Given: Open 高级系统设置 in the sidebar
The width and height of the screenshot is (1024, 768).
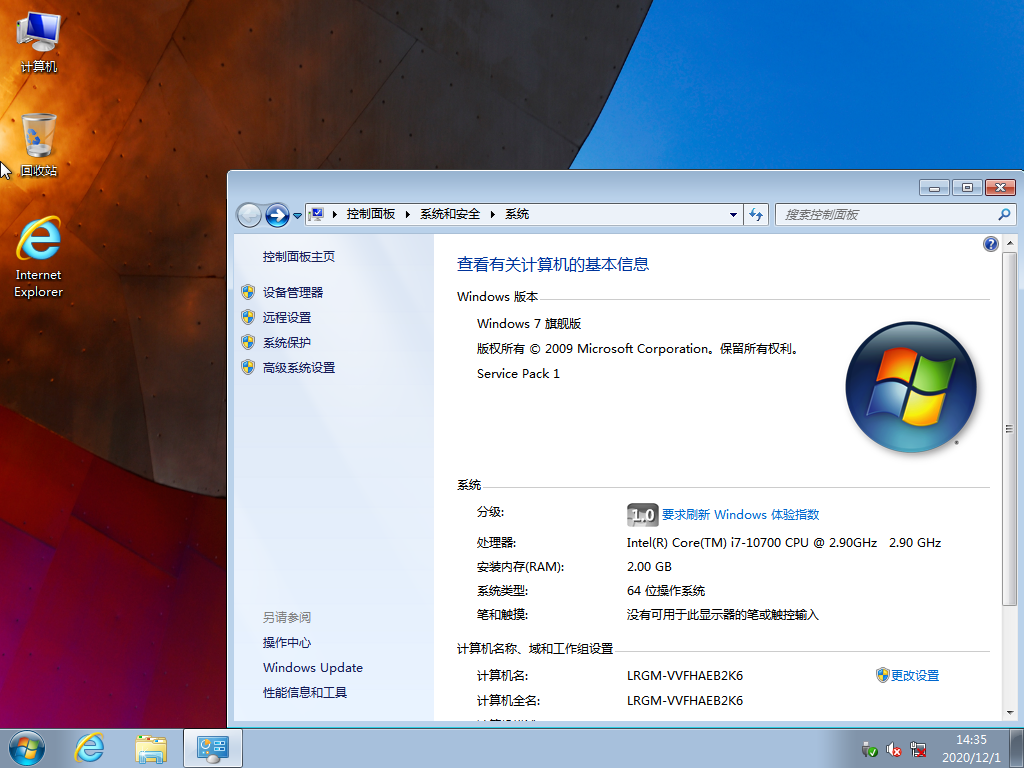Looking at the screenshot, I should [298, 367].
